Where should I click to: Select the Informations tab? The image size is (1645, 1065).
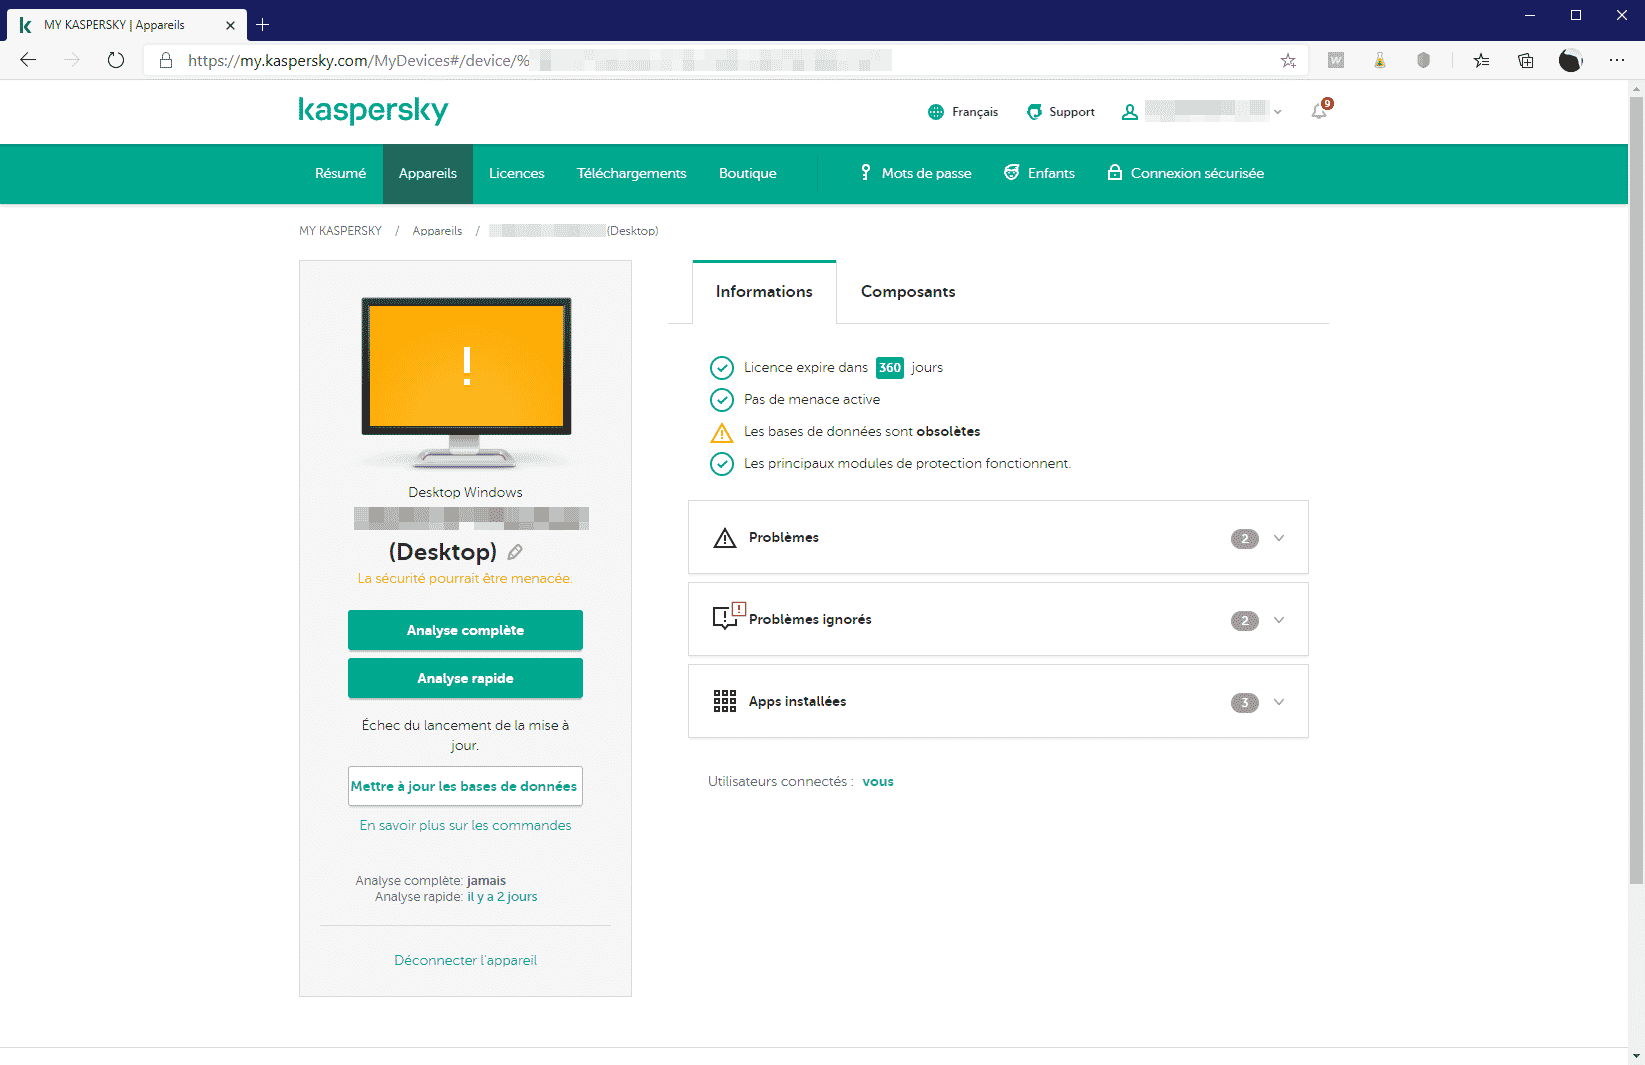(x=764, y=292)
